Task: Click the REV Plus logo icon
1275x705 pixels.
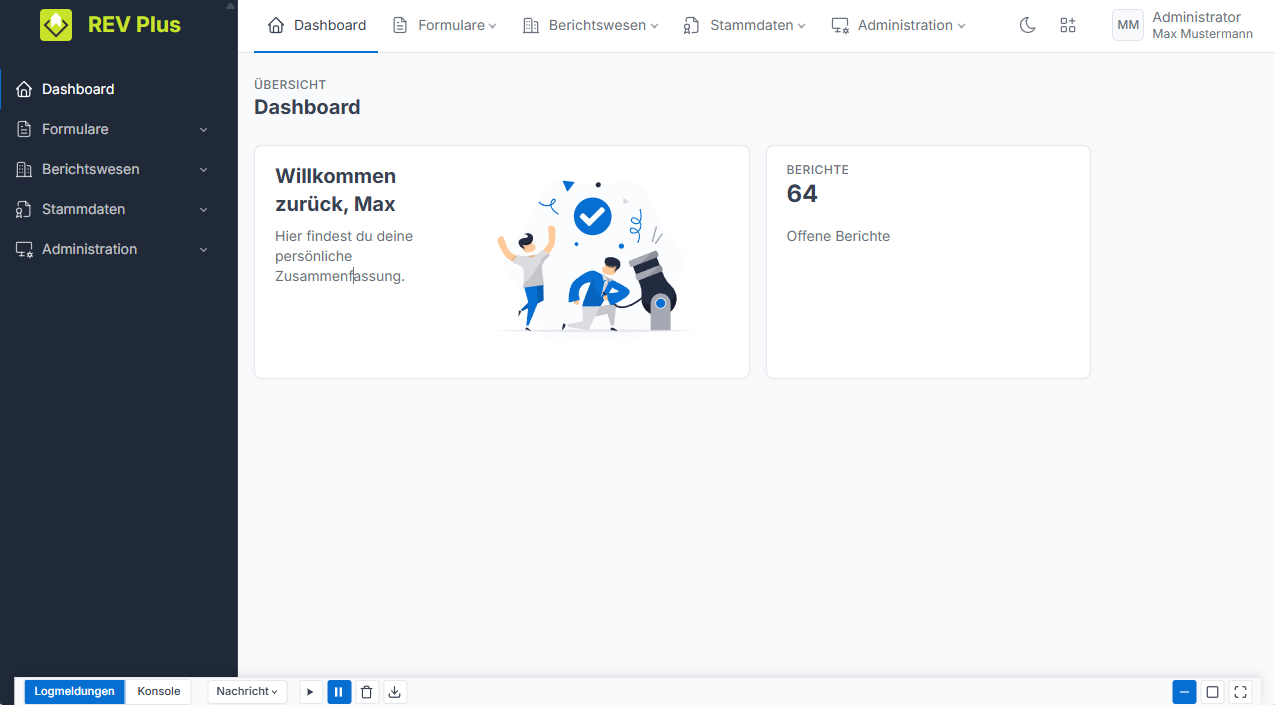Action: pyautogui.click(x=56, y=25)
